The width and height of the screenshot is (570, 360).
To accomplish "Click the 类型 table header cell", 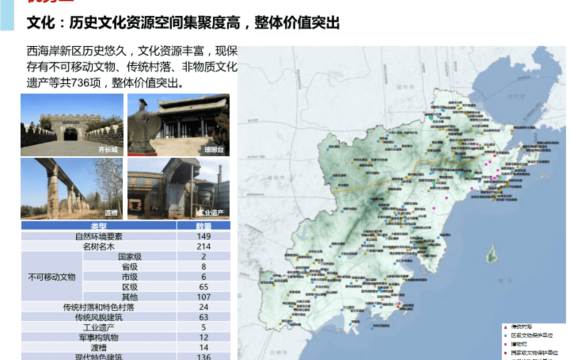I will pyautogui.click(x=99, y=225).
